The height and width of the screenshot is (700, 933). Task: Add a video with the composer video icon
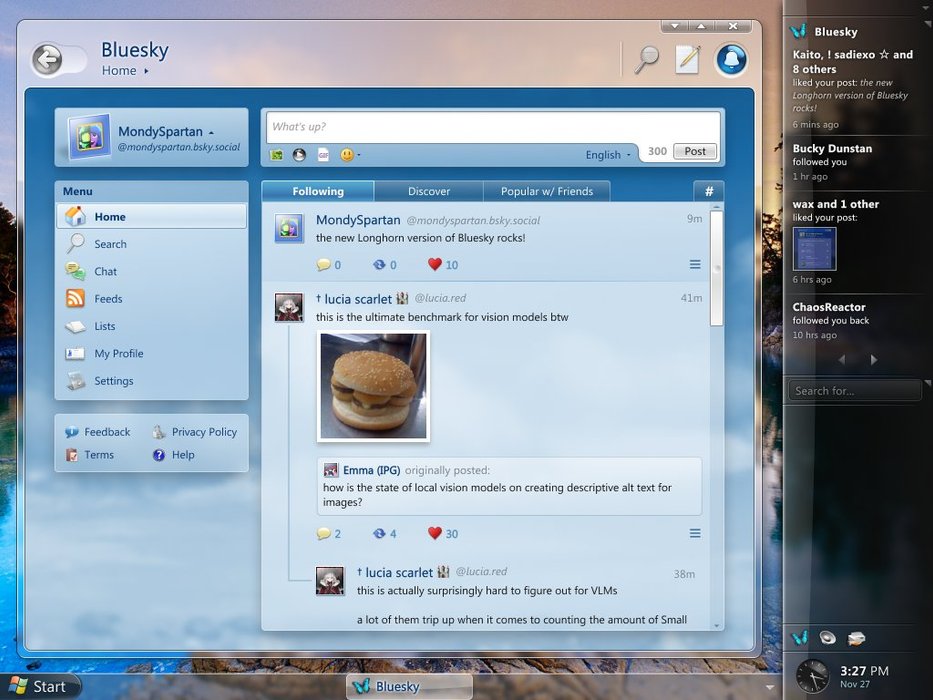[x=299, y=155]
